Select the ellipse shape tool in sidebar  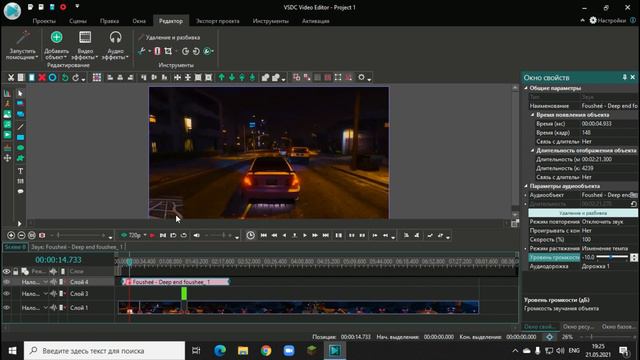coord(20,148)
